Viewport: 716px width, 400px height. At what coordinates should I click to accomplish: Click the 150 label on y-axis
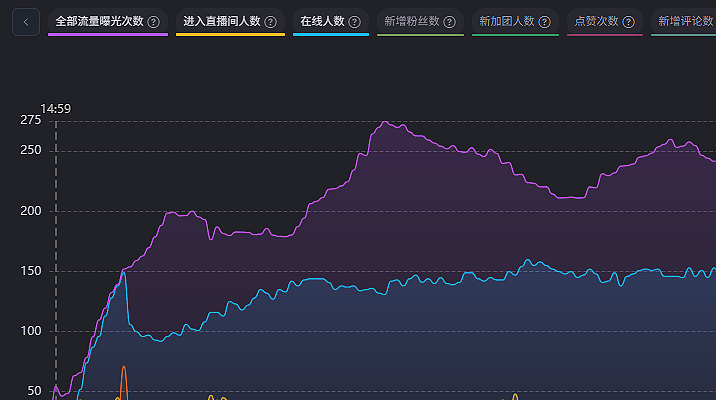[30, 271]
